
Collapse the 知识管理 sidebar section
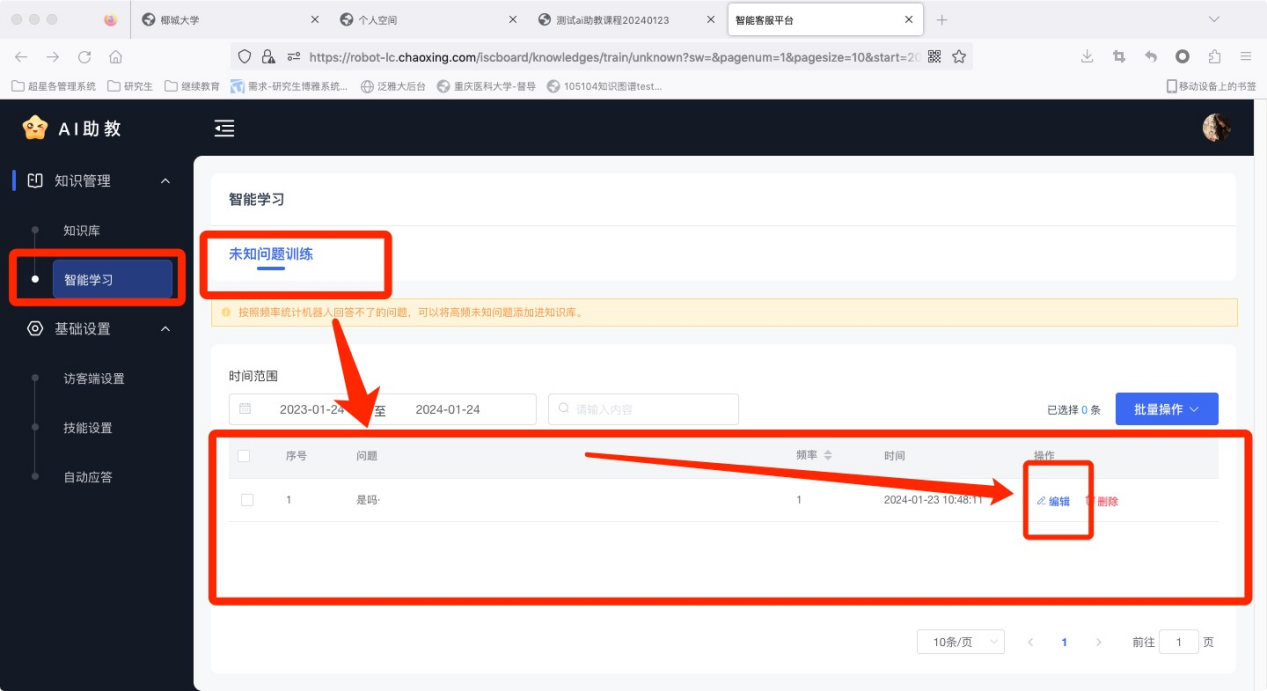[x=165, y=181]
